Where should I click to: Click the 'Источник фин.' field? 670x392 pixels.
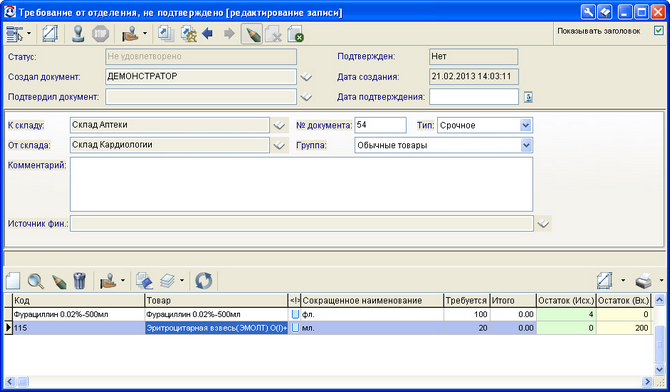pos(302,224)
